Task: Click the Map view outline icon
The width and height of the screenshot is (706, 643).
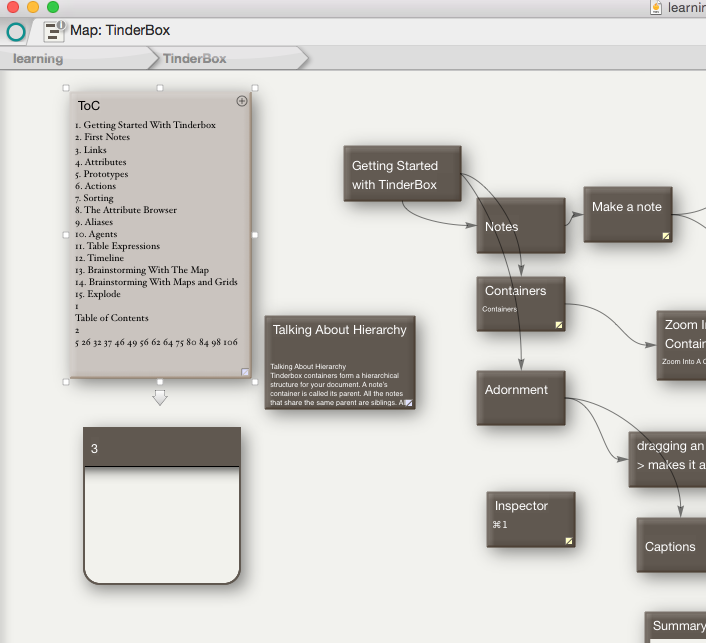Action: click(x=54, y=31)
